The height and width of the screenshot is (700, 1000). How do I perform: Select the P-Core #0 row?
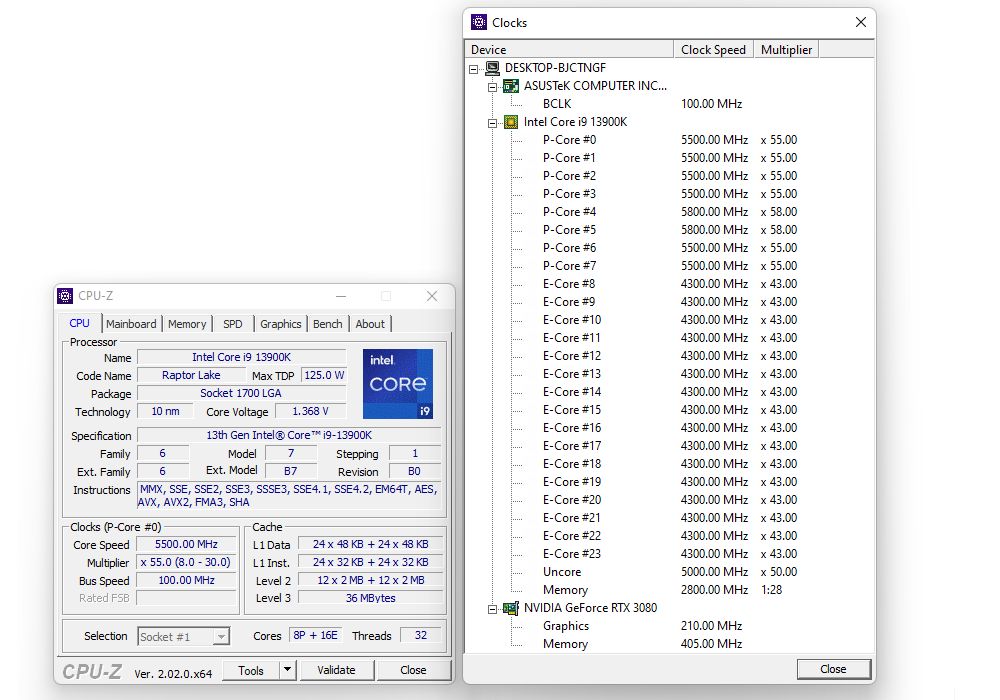[x=670, y=140]
